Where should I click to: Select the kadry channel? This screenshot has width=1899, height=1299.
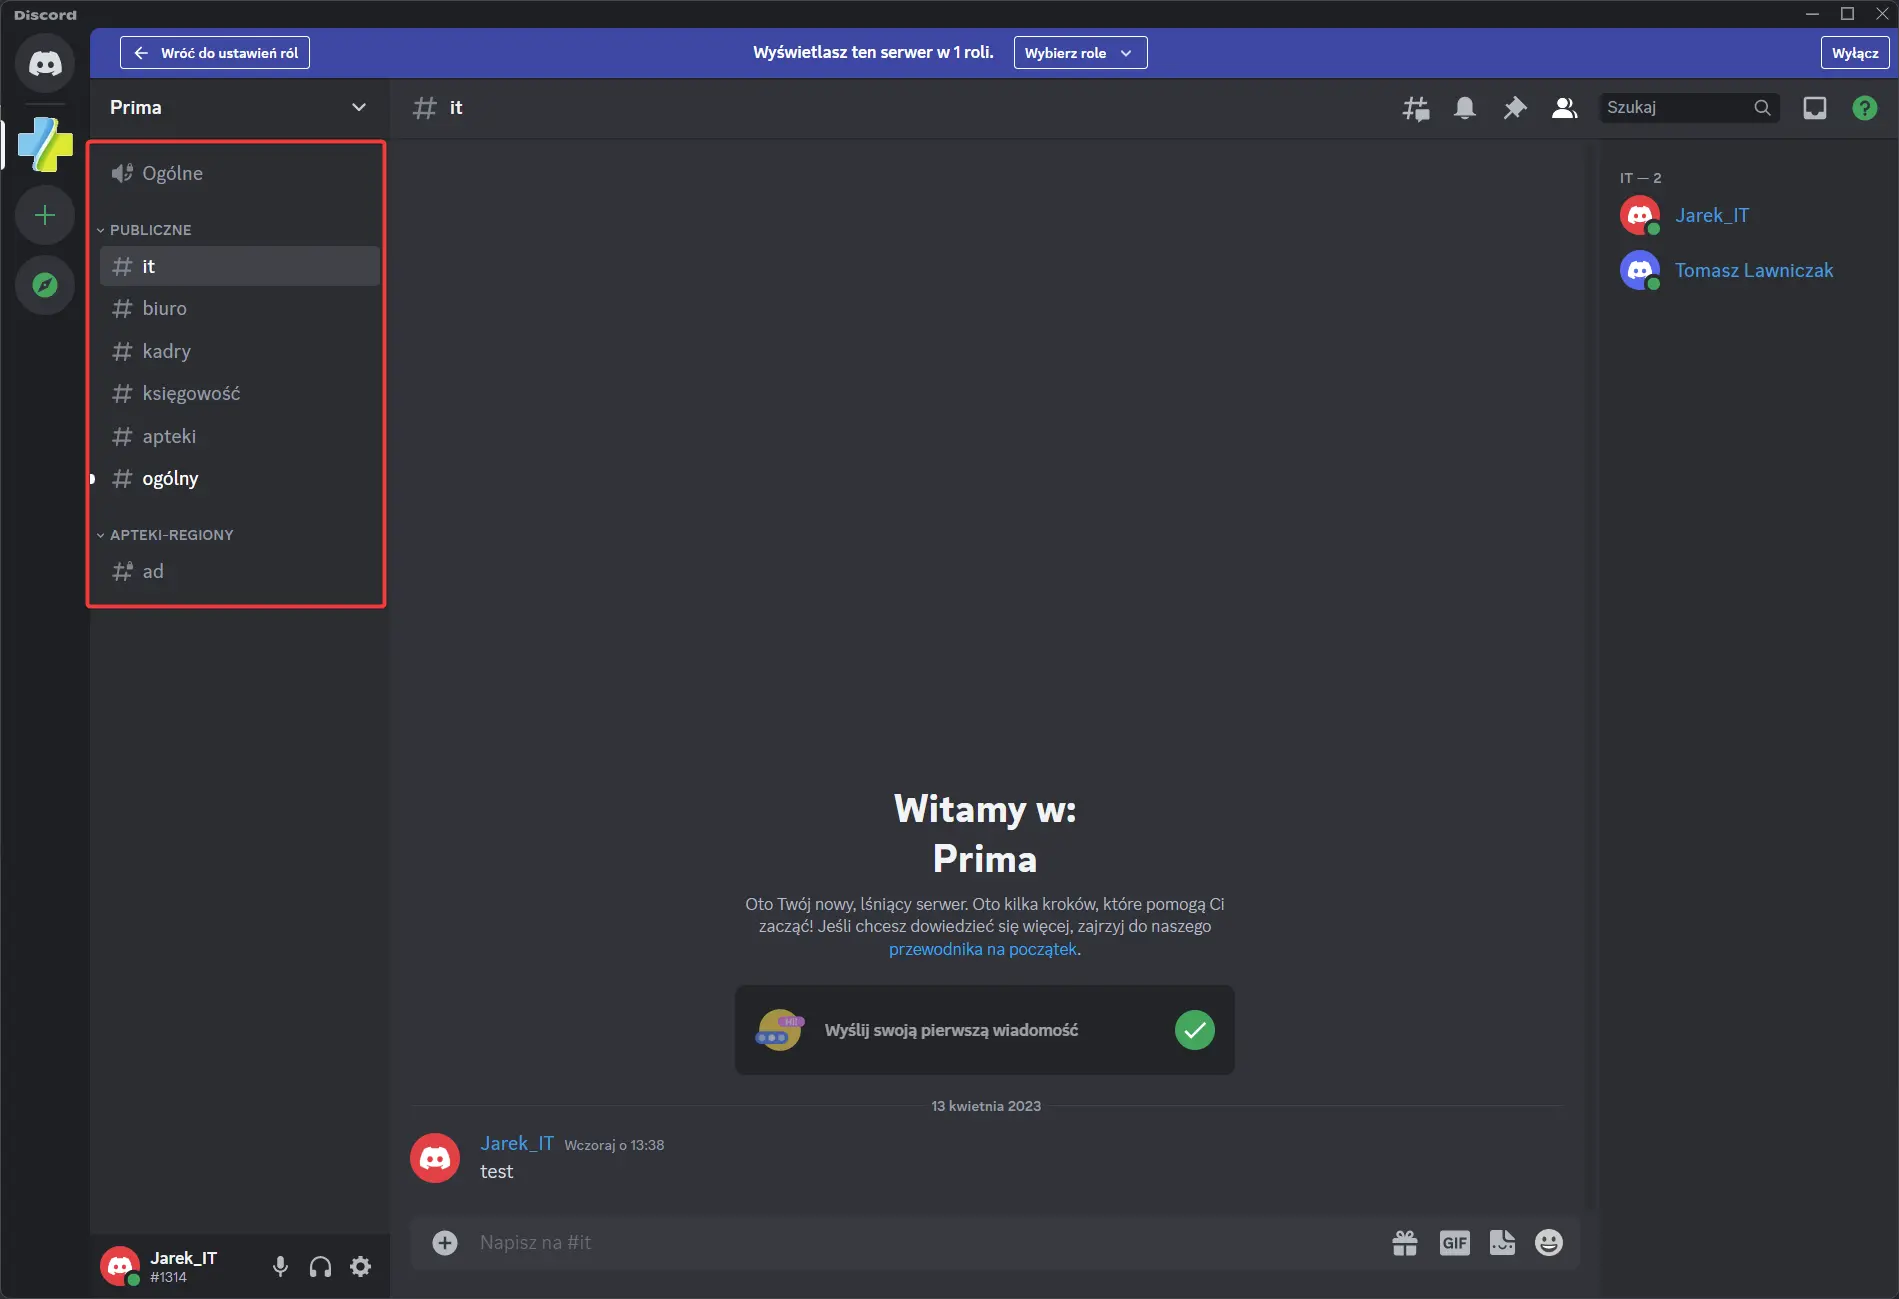(239, 351)
